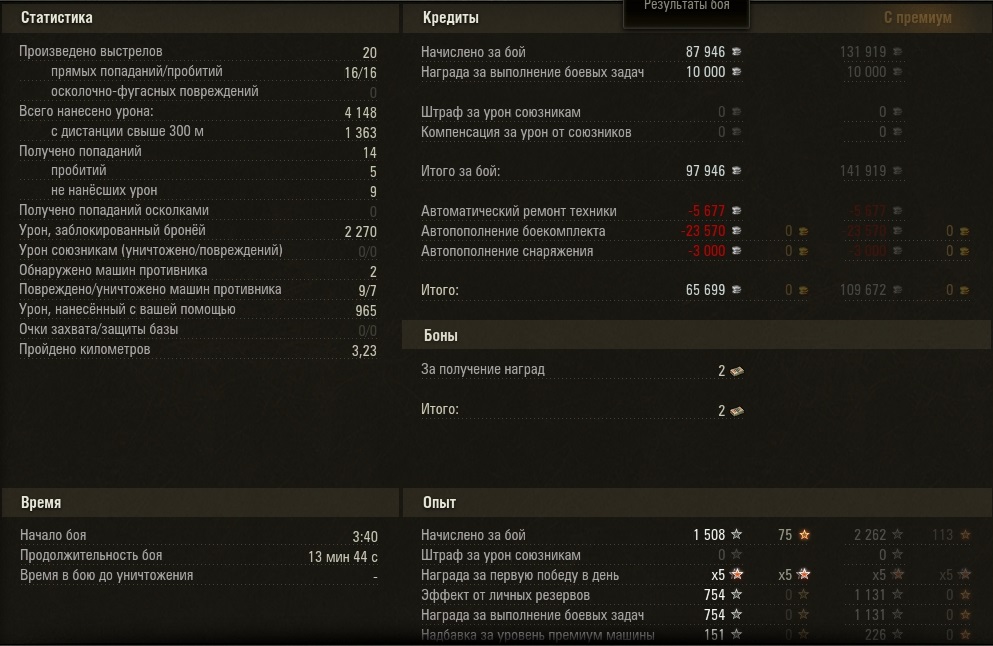Click the Опыт section header
This screenshot has width=993, height=646.
439,502
